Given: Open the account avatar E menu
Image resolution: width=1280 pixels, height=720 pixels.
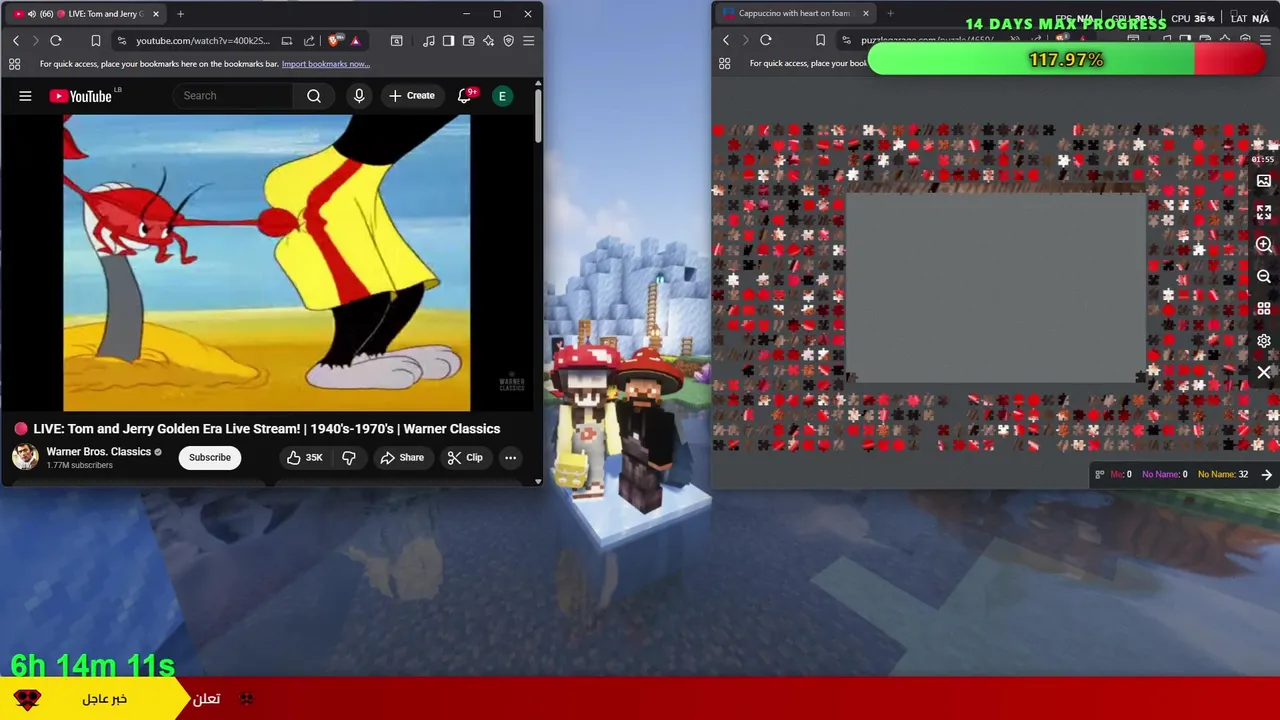Looking at the screenshot, I should tap(503, 96).
